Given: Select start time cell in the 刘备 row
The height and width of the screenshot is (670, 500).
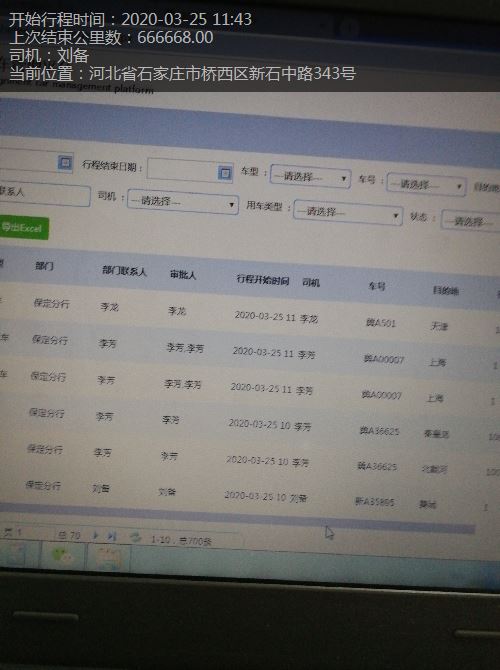Looking at the screenshot, I should [255, 495].
